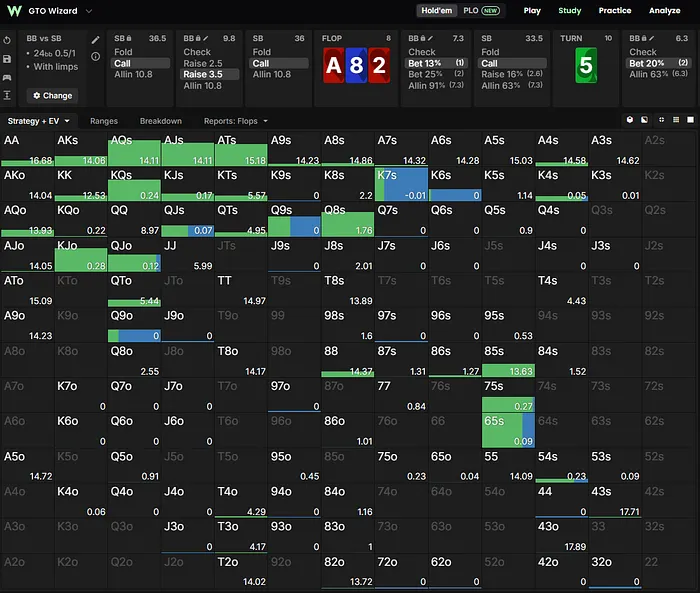This screenshot has height=593, width=700.
Task: Select Bet 25% in the BB 7.3 node
Action: 436,74
